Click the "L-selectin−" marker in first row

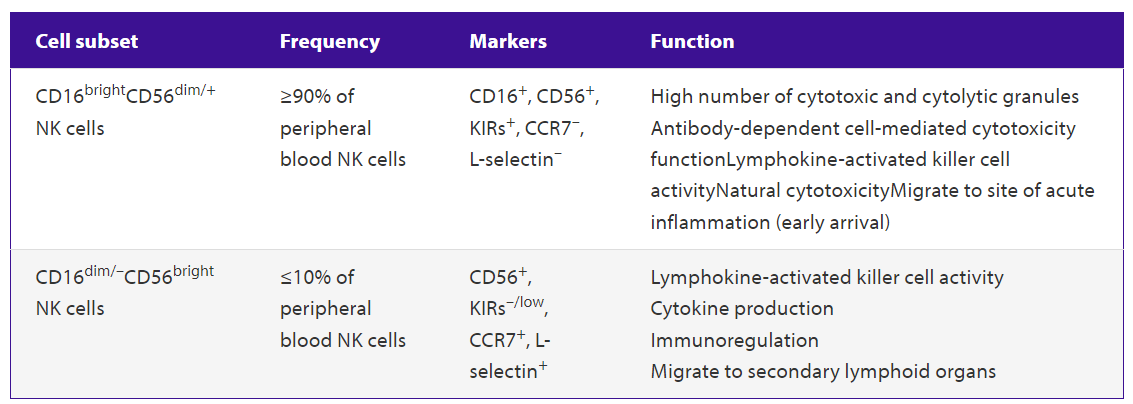click(x=516, y=159)
